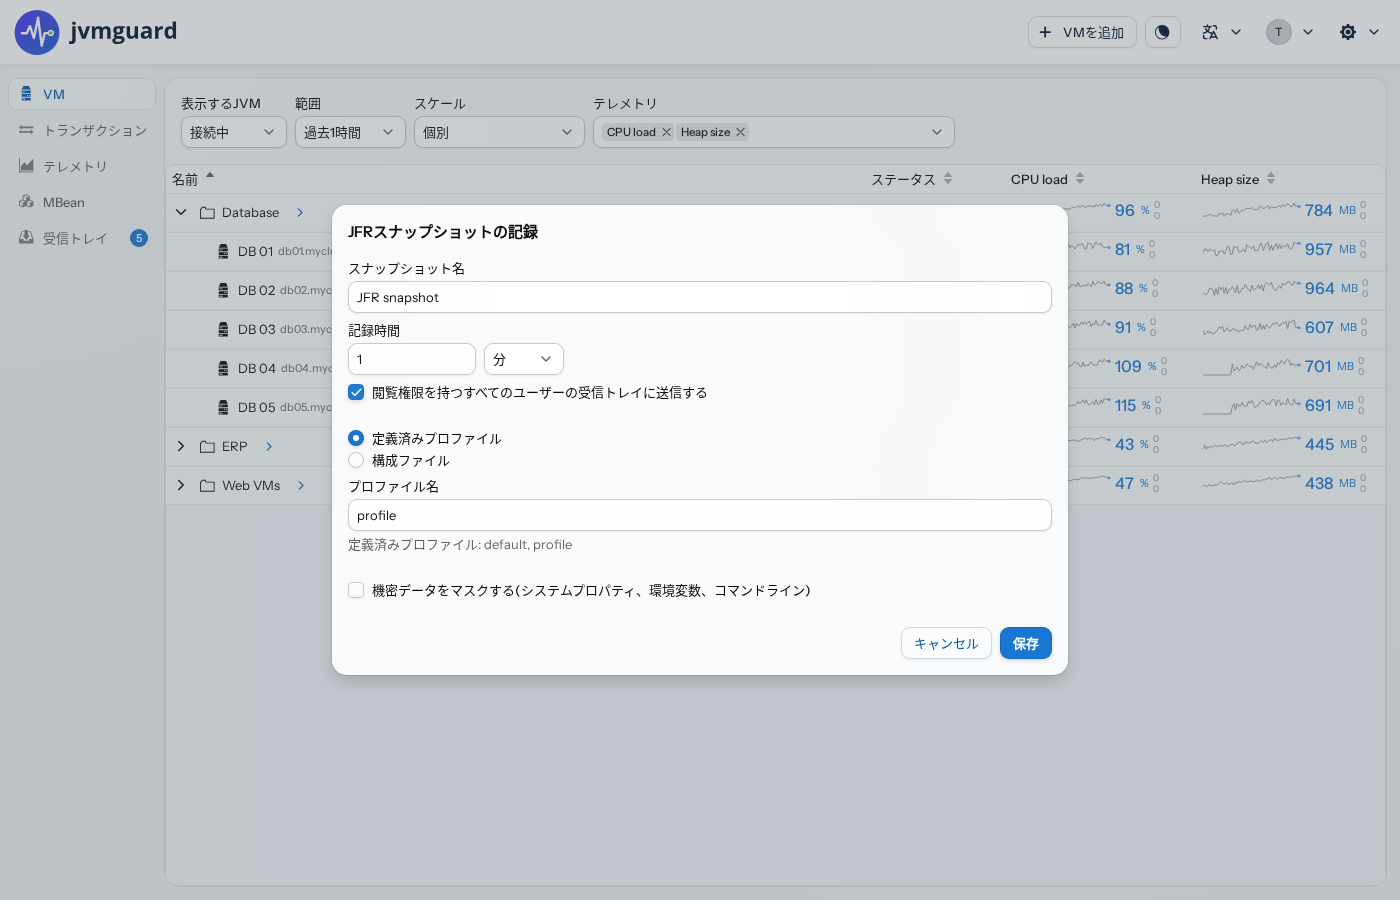Click the 109 % CPU load value
This screenshot has width=1400, height=900.
click(x=1136, y=366)
